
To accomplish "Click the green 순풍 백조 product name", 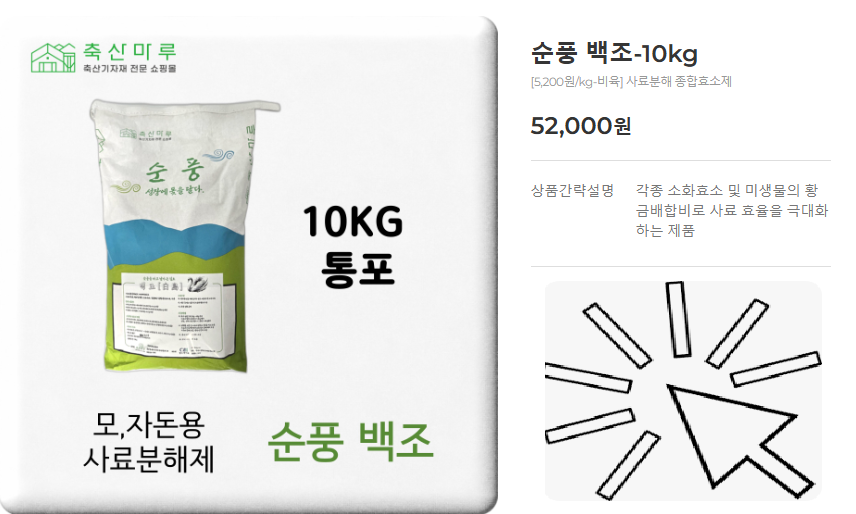I will [350, 441].
